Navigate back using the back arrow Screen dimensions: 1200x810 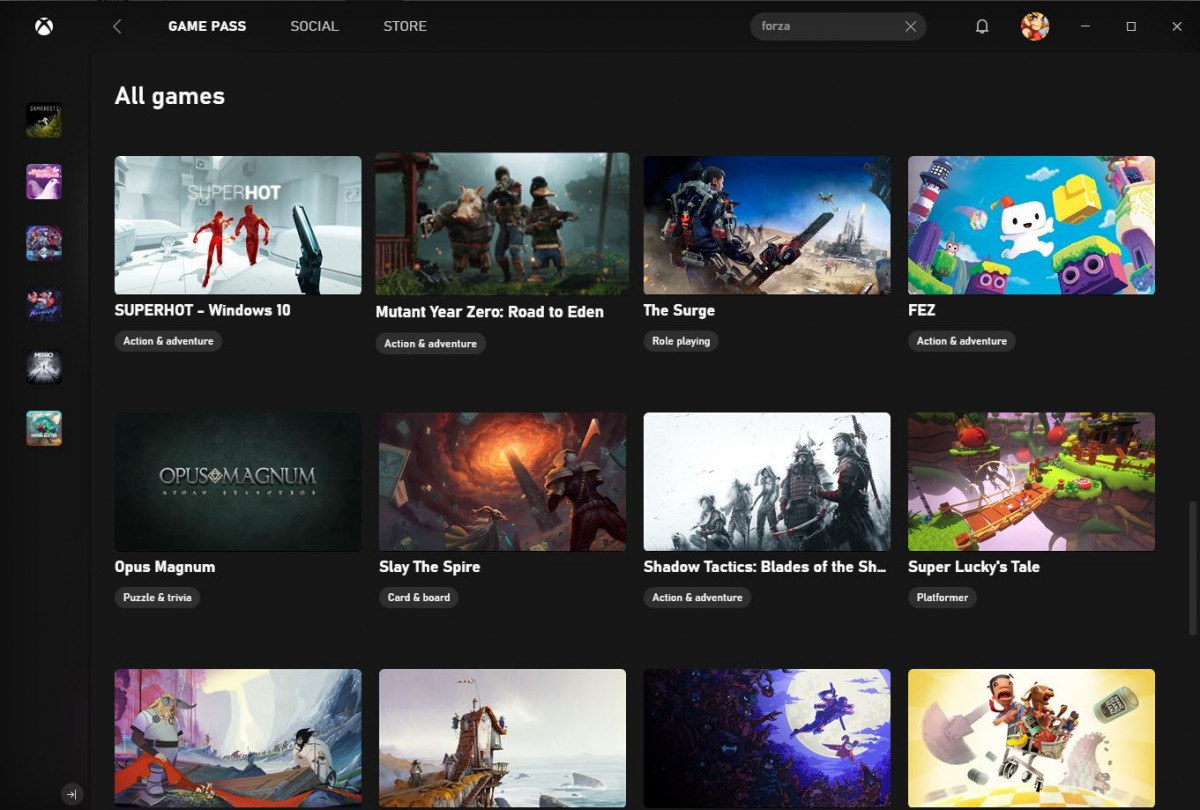pyautogui.click(x=117, y=26)
